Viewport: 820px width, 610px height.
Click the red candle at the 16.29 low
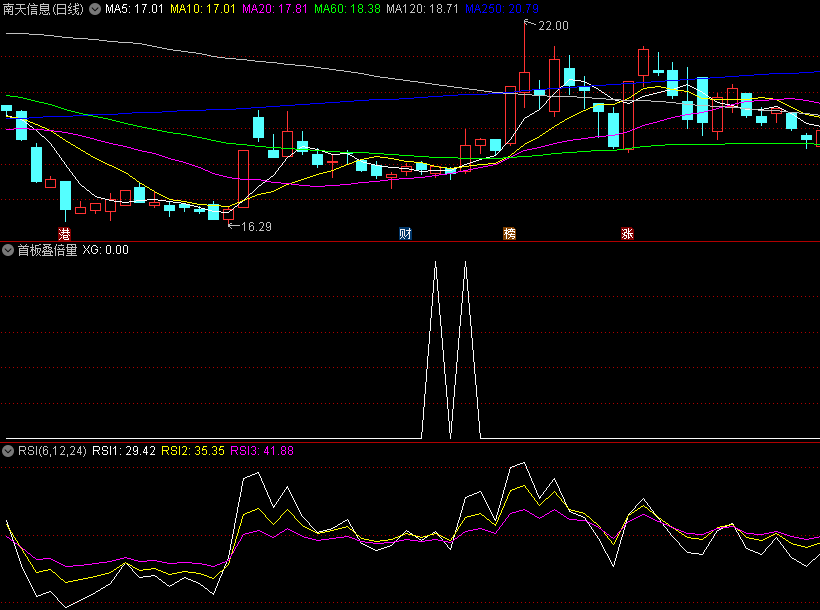229,213
